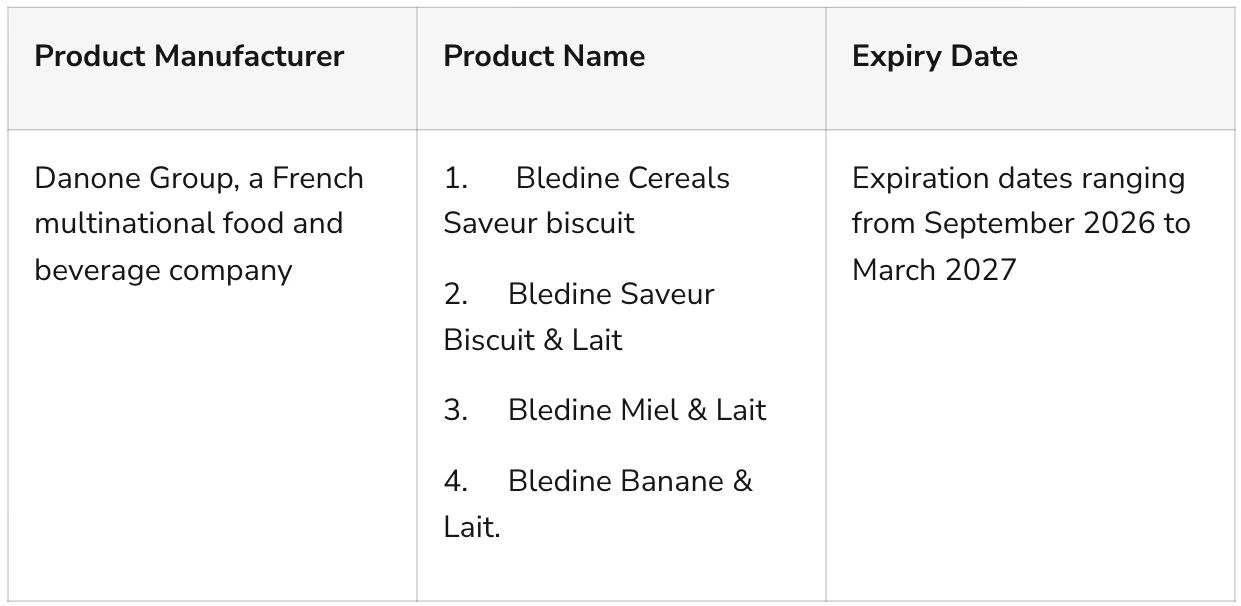Click the Expiry Date column header

pos(934,56)
